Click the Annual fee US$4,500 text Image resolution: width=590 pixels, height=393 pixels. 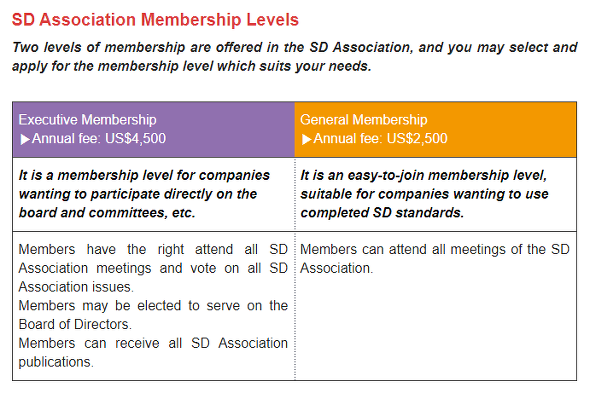[99, 139]
